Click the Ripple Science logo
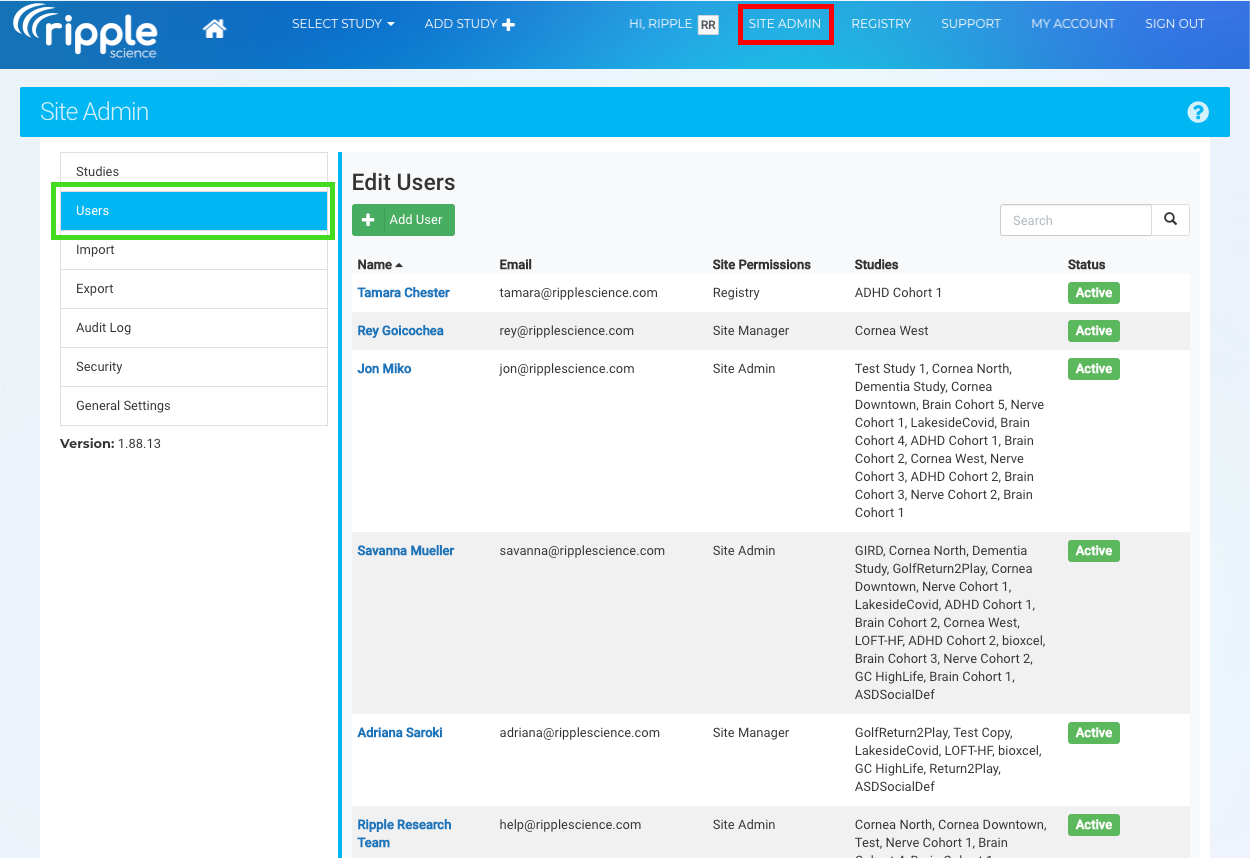The height and width of the screenshot is (858, 1250). click(86, 31)
